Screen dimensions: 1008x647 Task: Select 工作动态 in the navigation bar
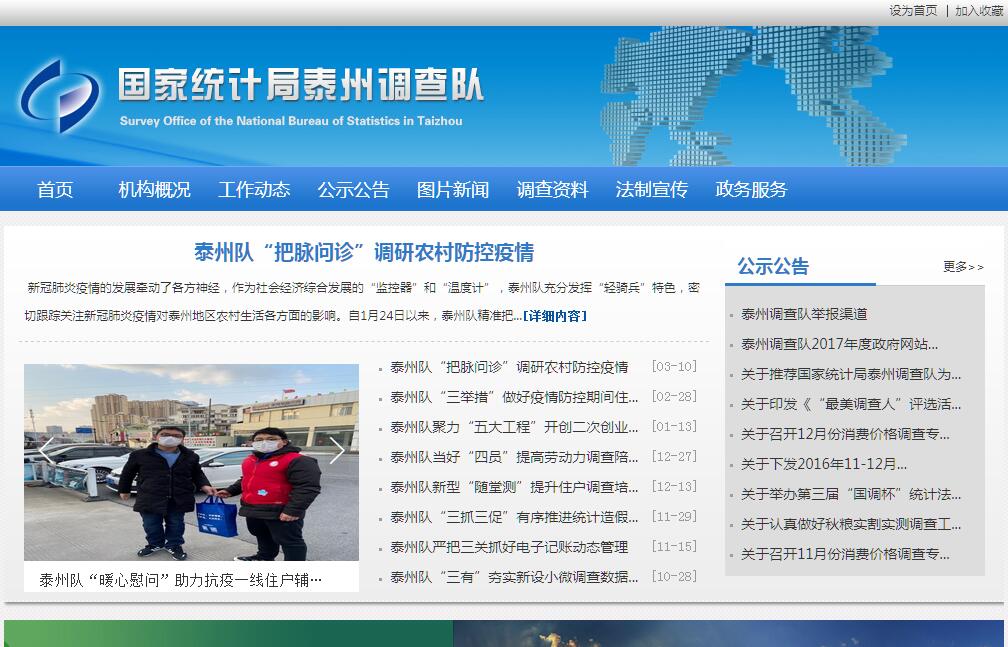(x=254, y=190)
